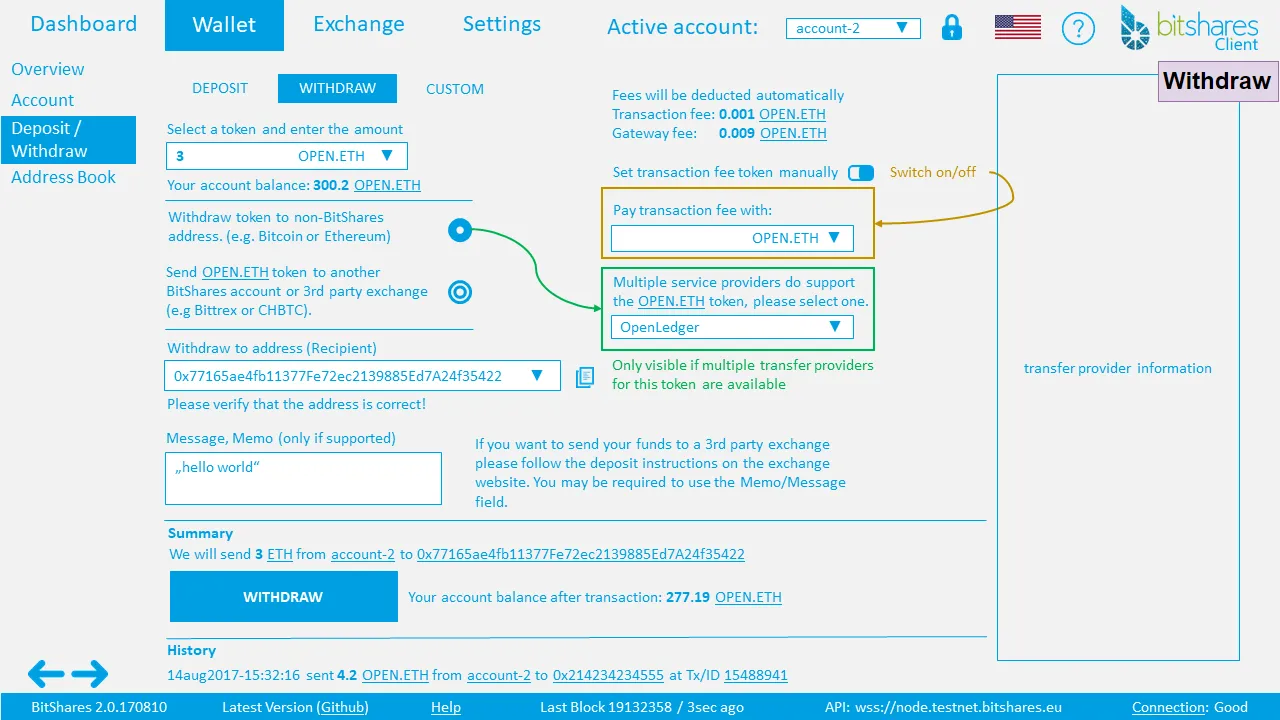Click the transfer provider information panel
This screenshot has height=720, width=1280.
tap(1118, 368)
